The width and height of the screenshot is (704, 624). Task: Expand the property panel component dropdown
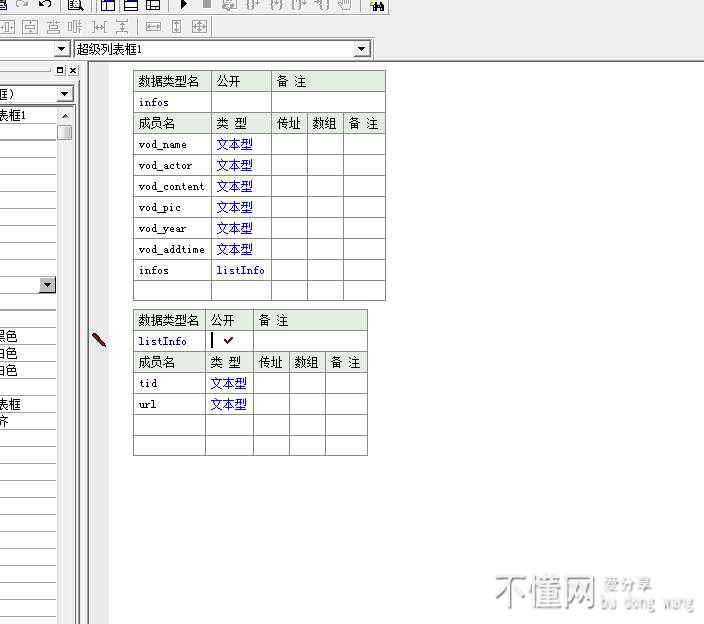(x=65, y=94)
